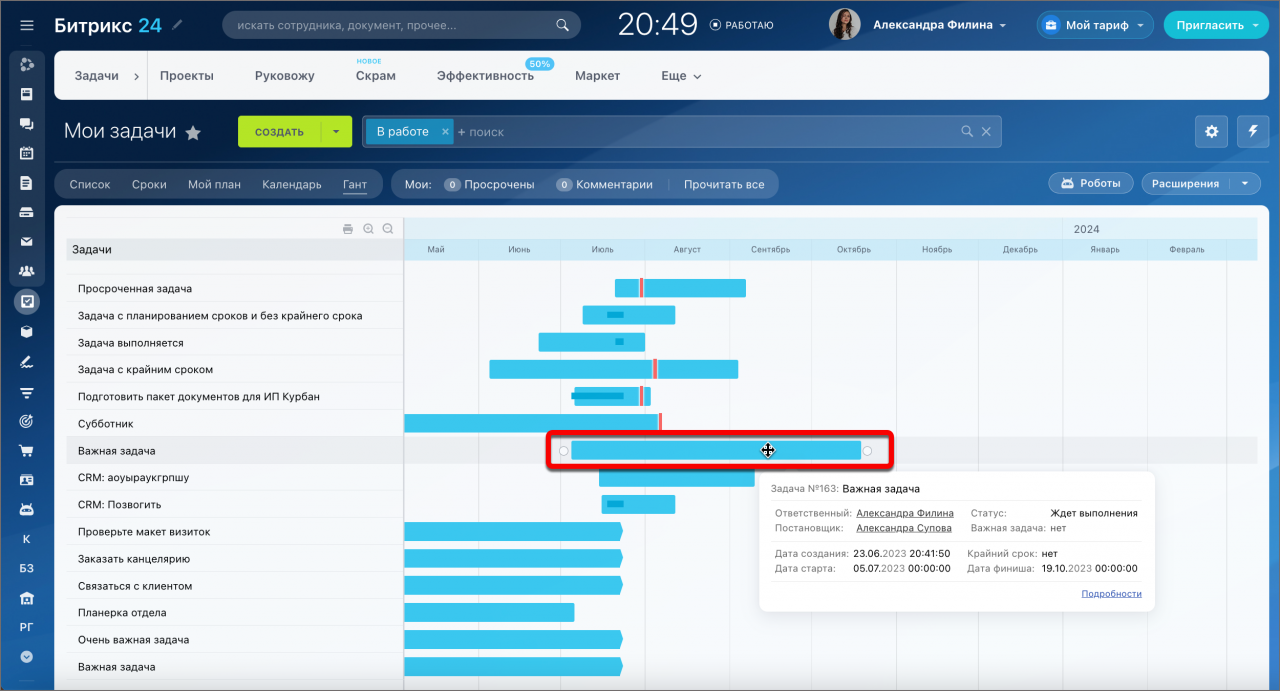This screenshot has height=691, width=1280.
Task: Open the gear settings for tasks
Action: pyautogui.click(x=1212, y=131)
